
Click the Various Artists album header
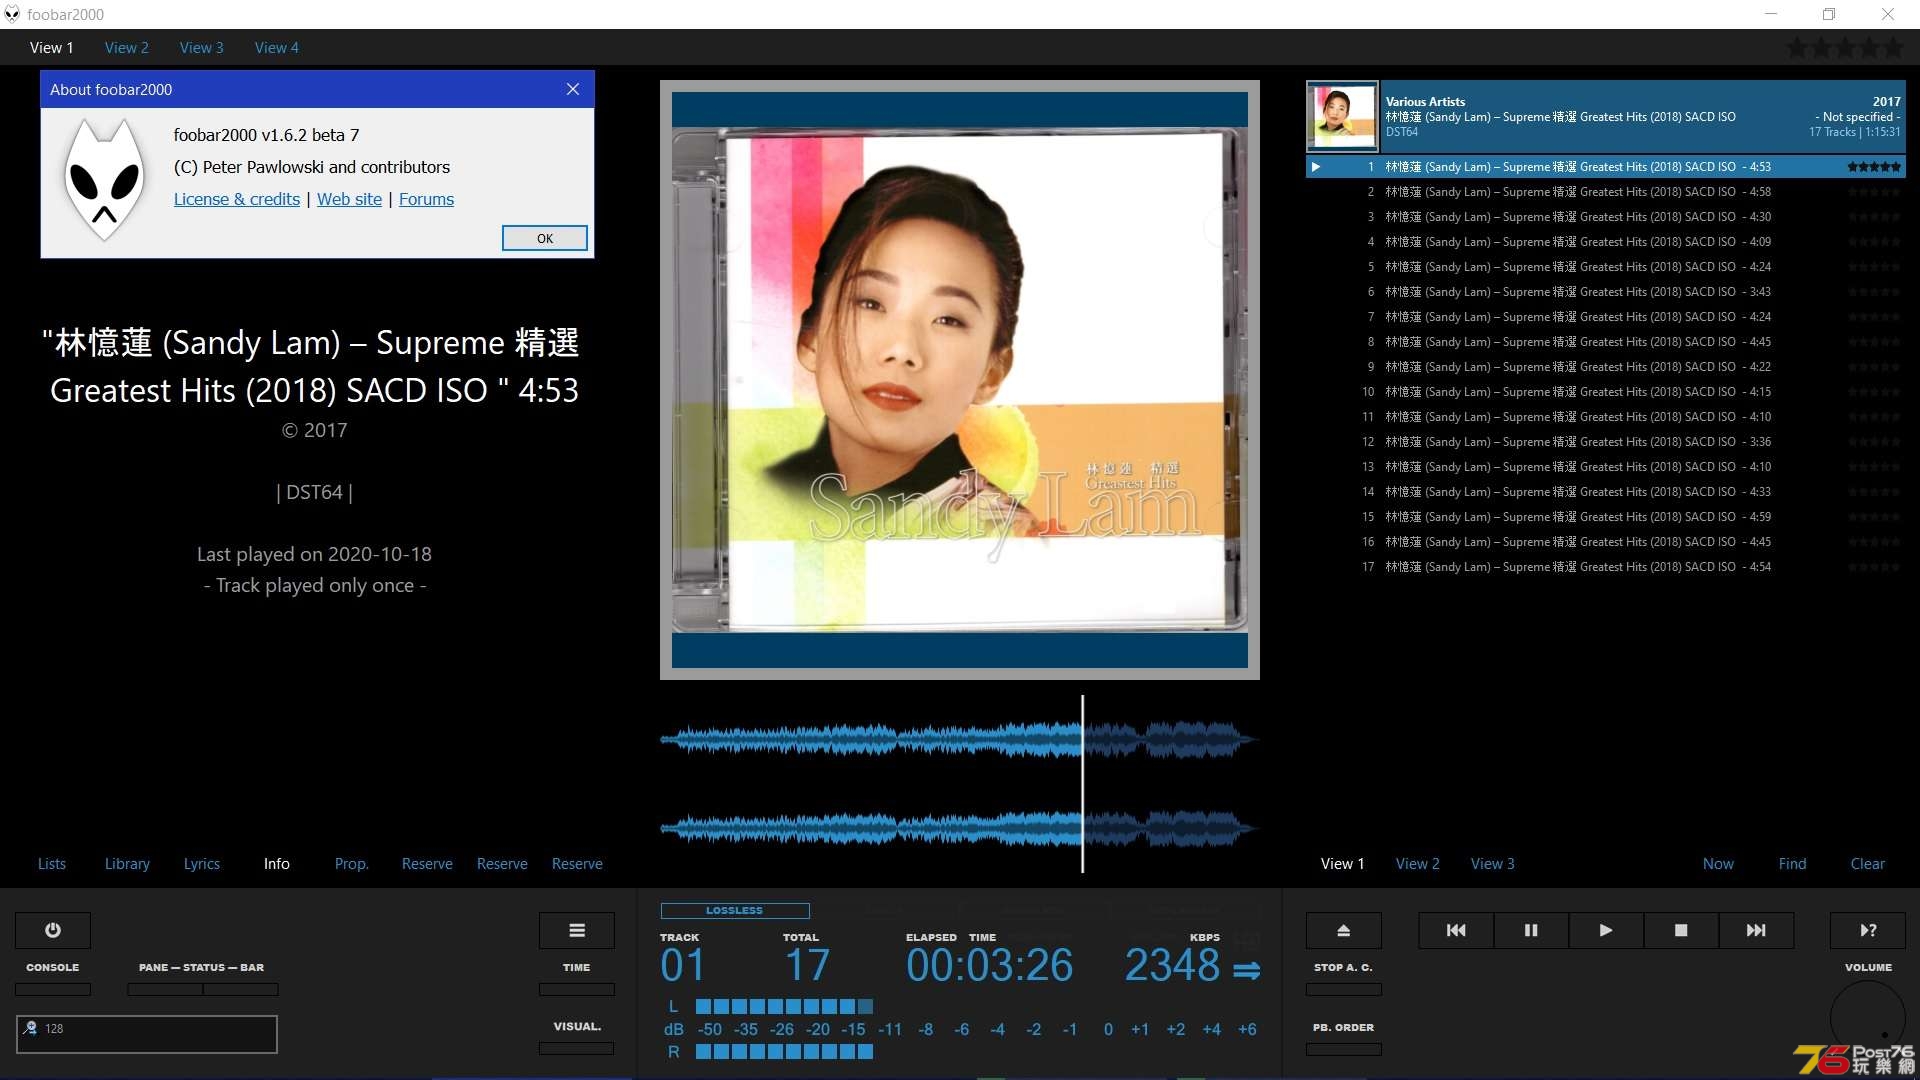coord(1606,116)
